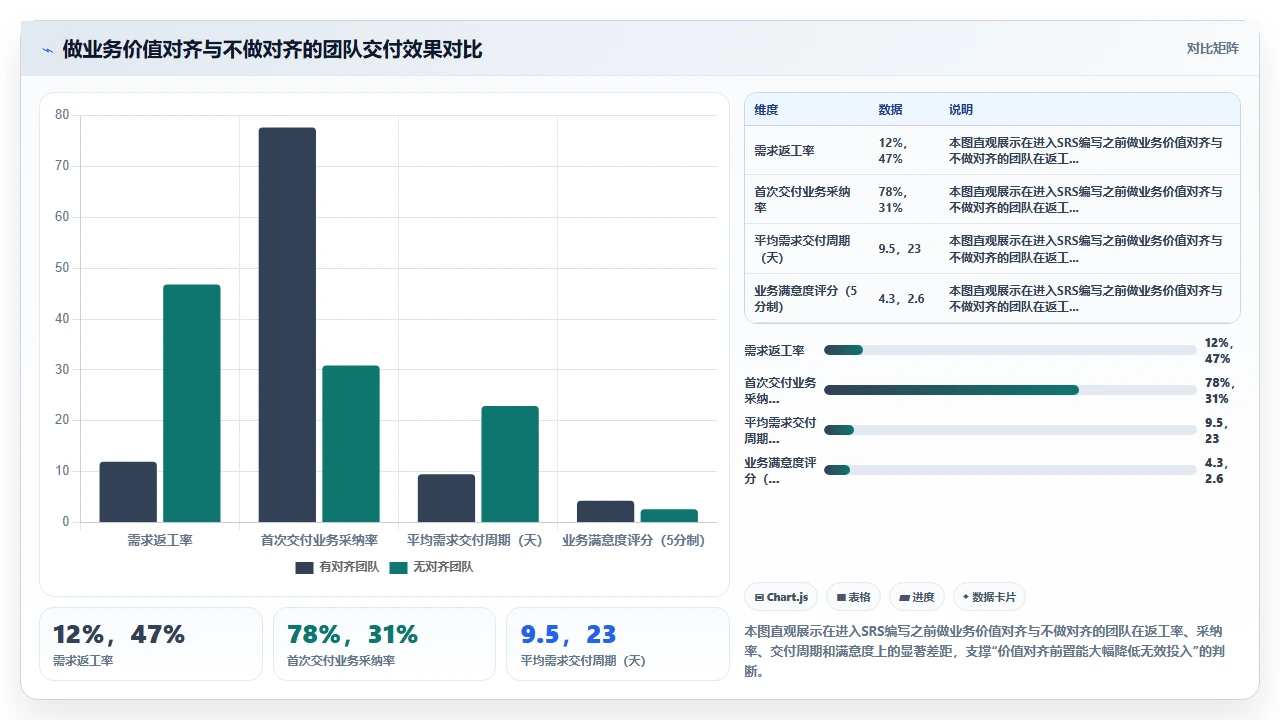Screen dimensions: 1280x720
Task: Open the 9.5, 23 平均需求交付周期 stat card
Action: click(x=618, y=644)
